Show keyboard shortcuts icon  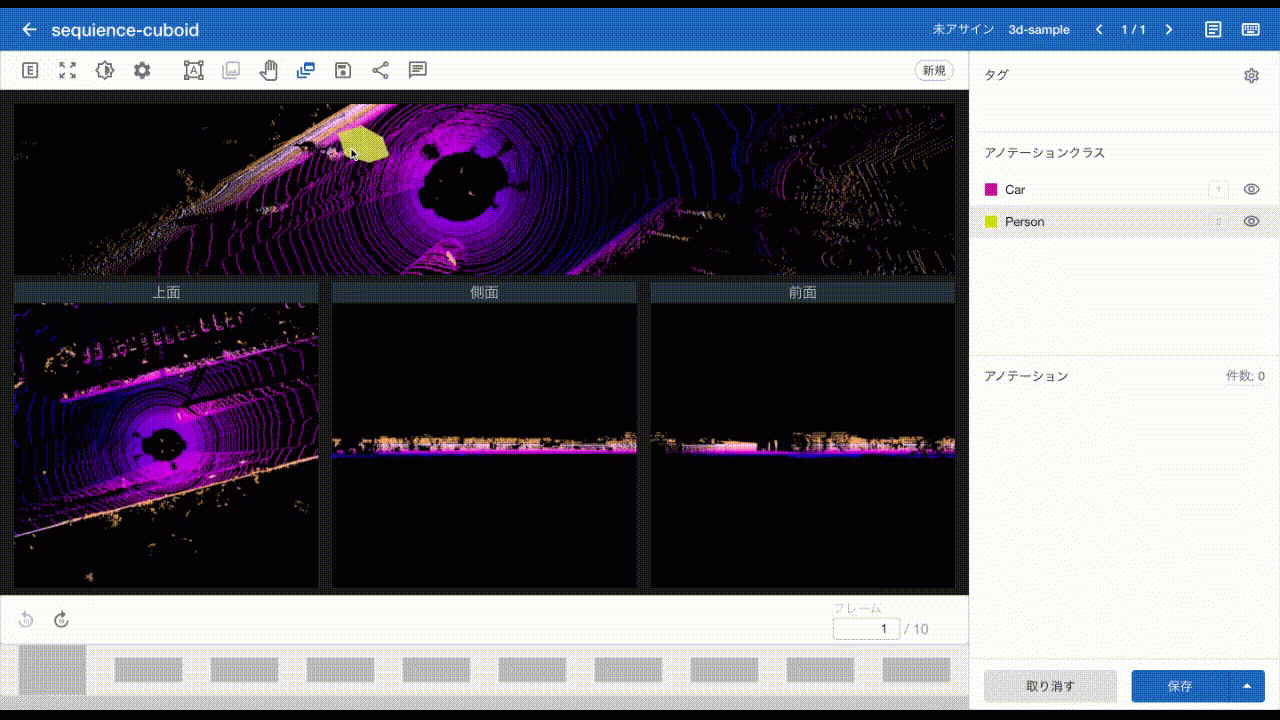[x=1251, y=30]
